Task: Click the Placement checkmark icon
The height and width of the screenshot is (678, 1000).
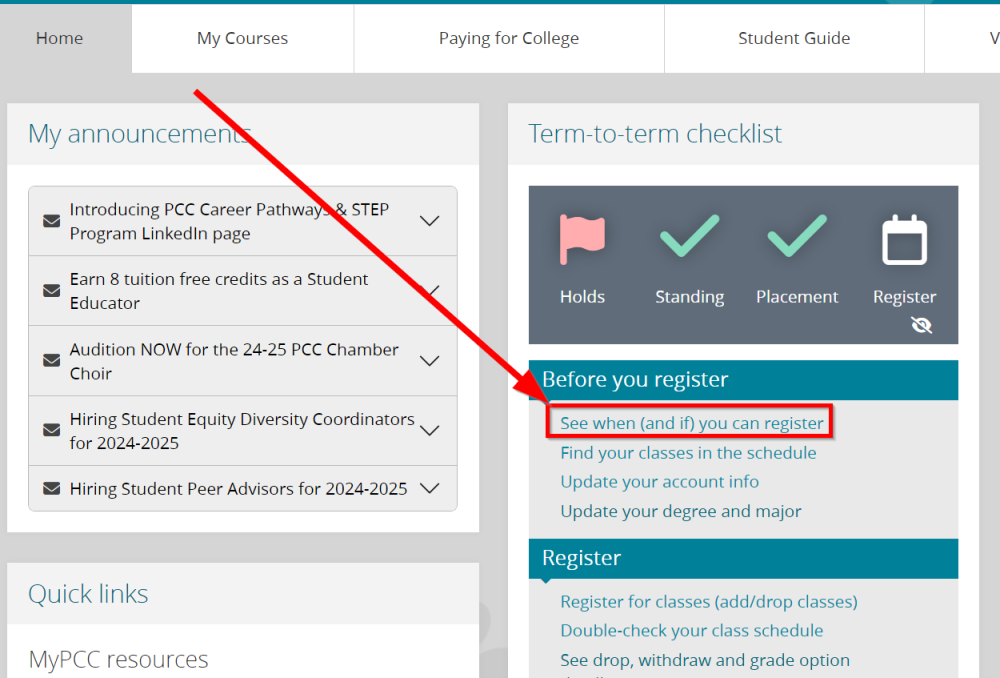Action: coord(797,235)
